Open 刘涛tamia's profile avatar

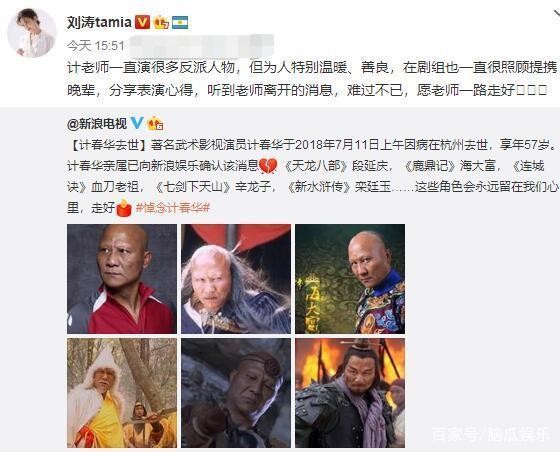click(32, 33)
